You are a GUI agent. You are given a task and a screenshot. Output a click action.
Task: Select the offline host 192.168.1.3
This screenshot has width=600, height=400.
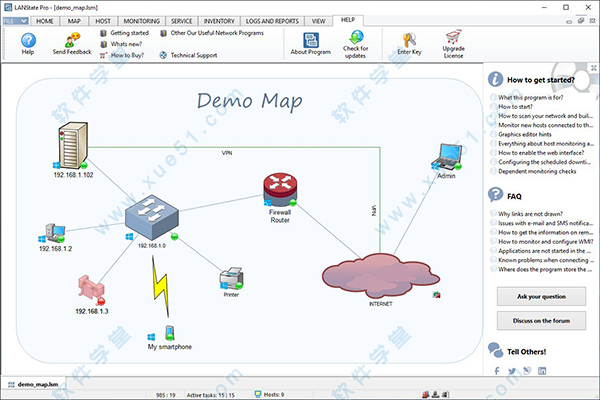[x=91, y=290]
